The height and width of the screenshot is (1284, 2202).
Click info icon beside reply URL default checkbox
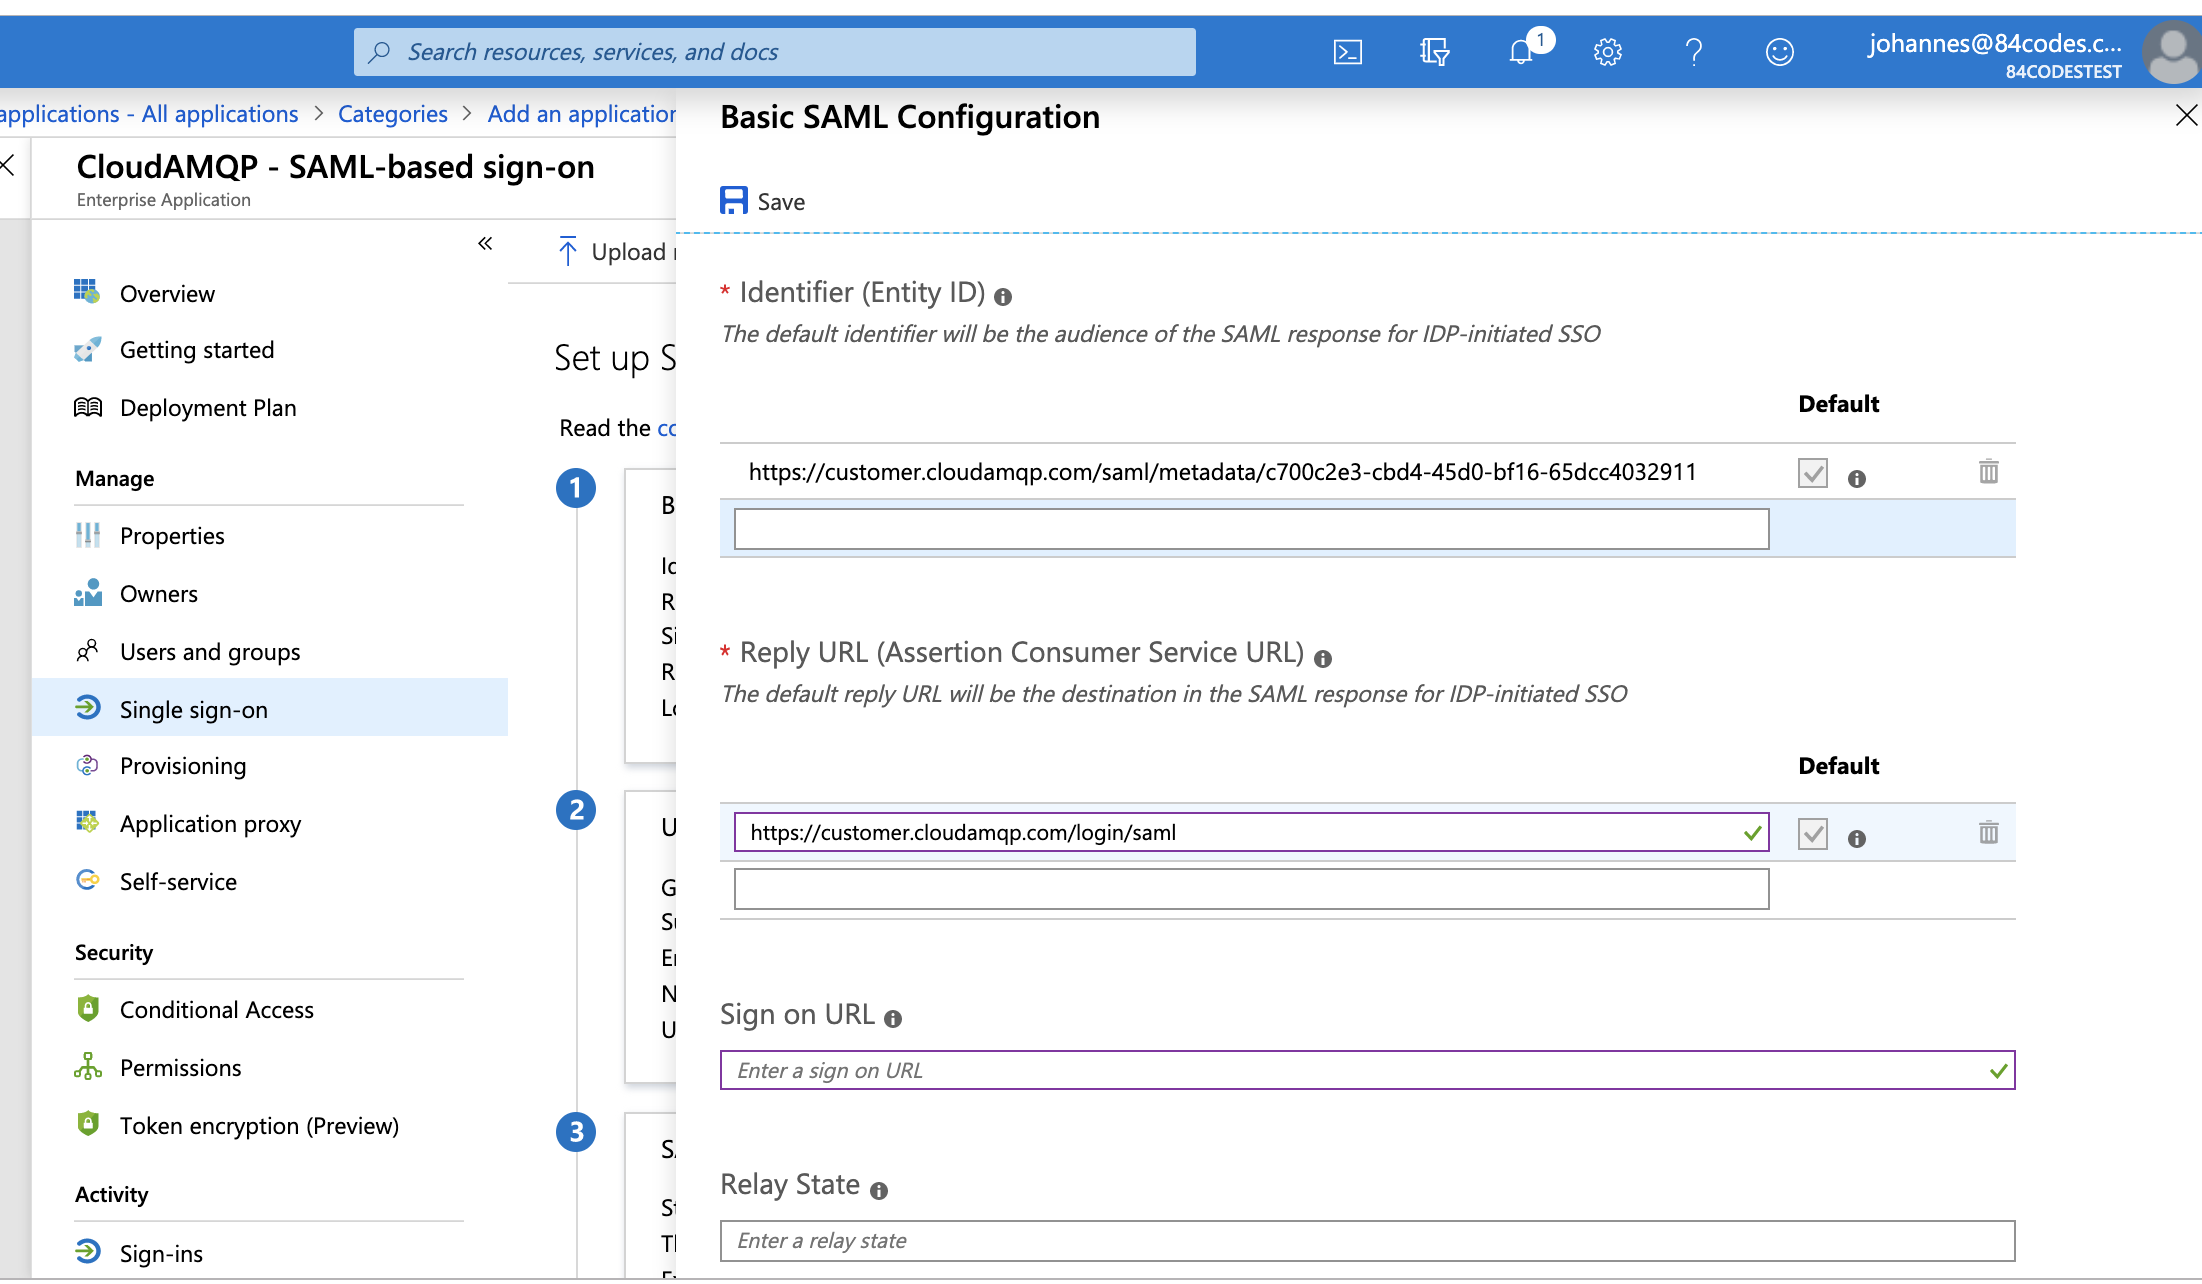point(1856,839)
